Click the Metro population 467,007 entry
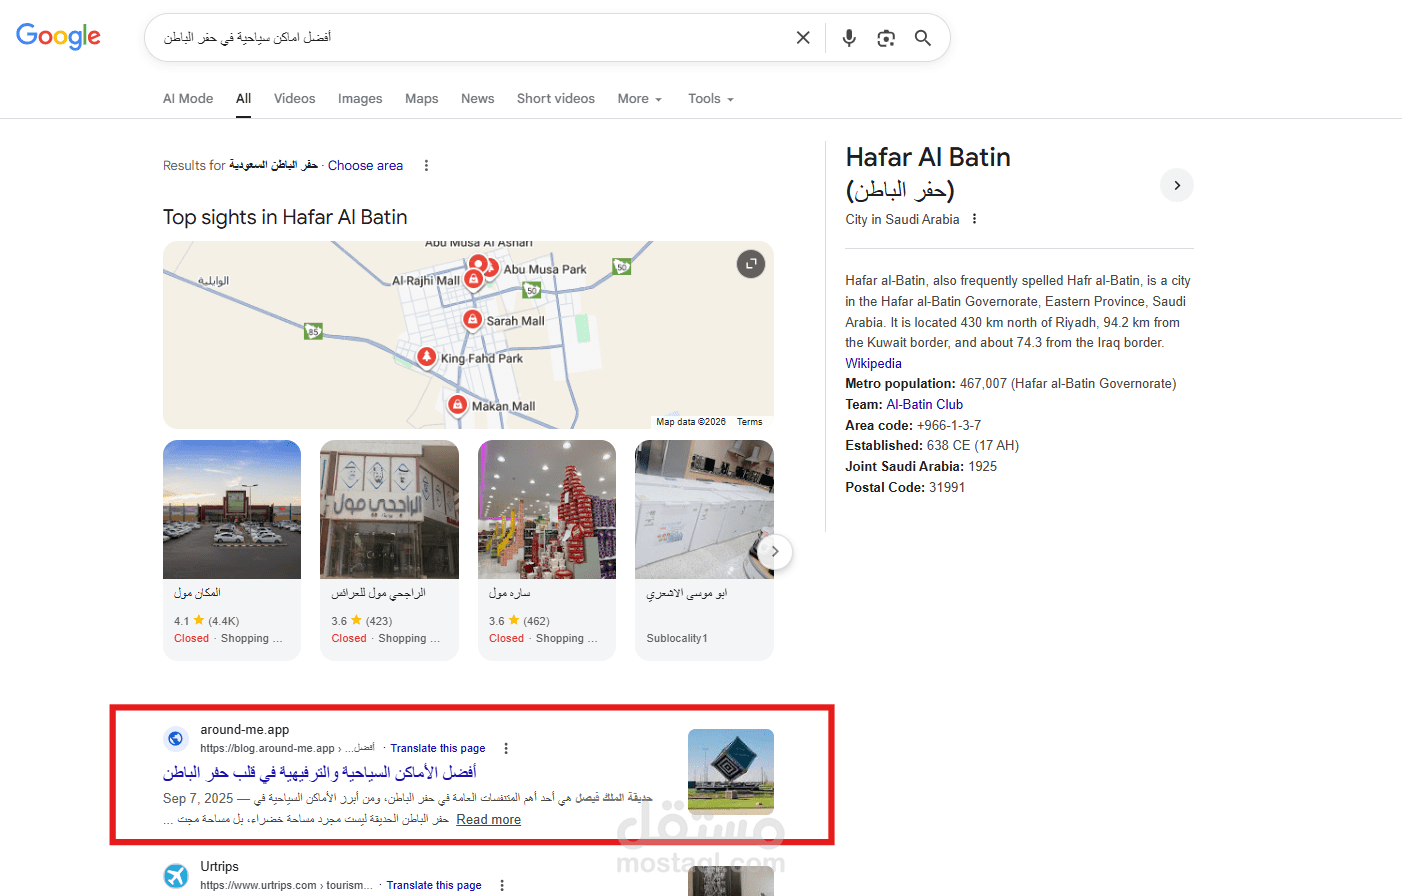 coord(1010,383)
